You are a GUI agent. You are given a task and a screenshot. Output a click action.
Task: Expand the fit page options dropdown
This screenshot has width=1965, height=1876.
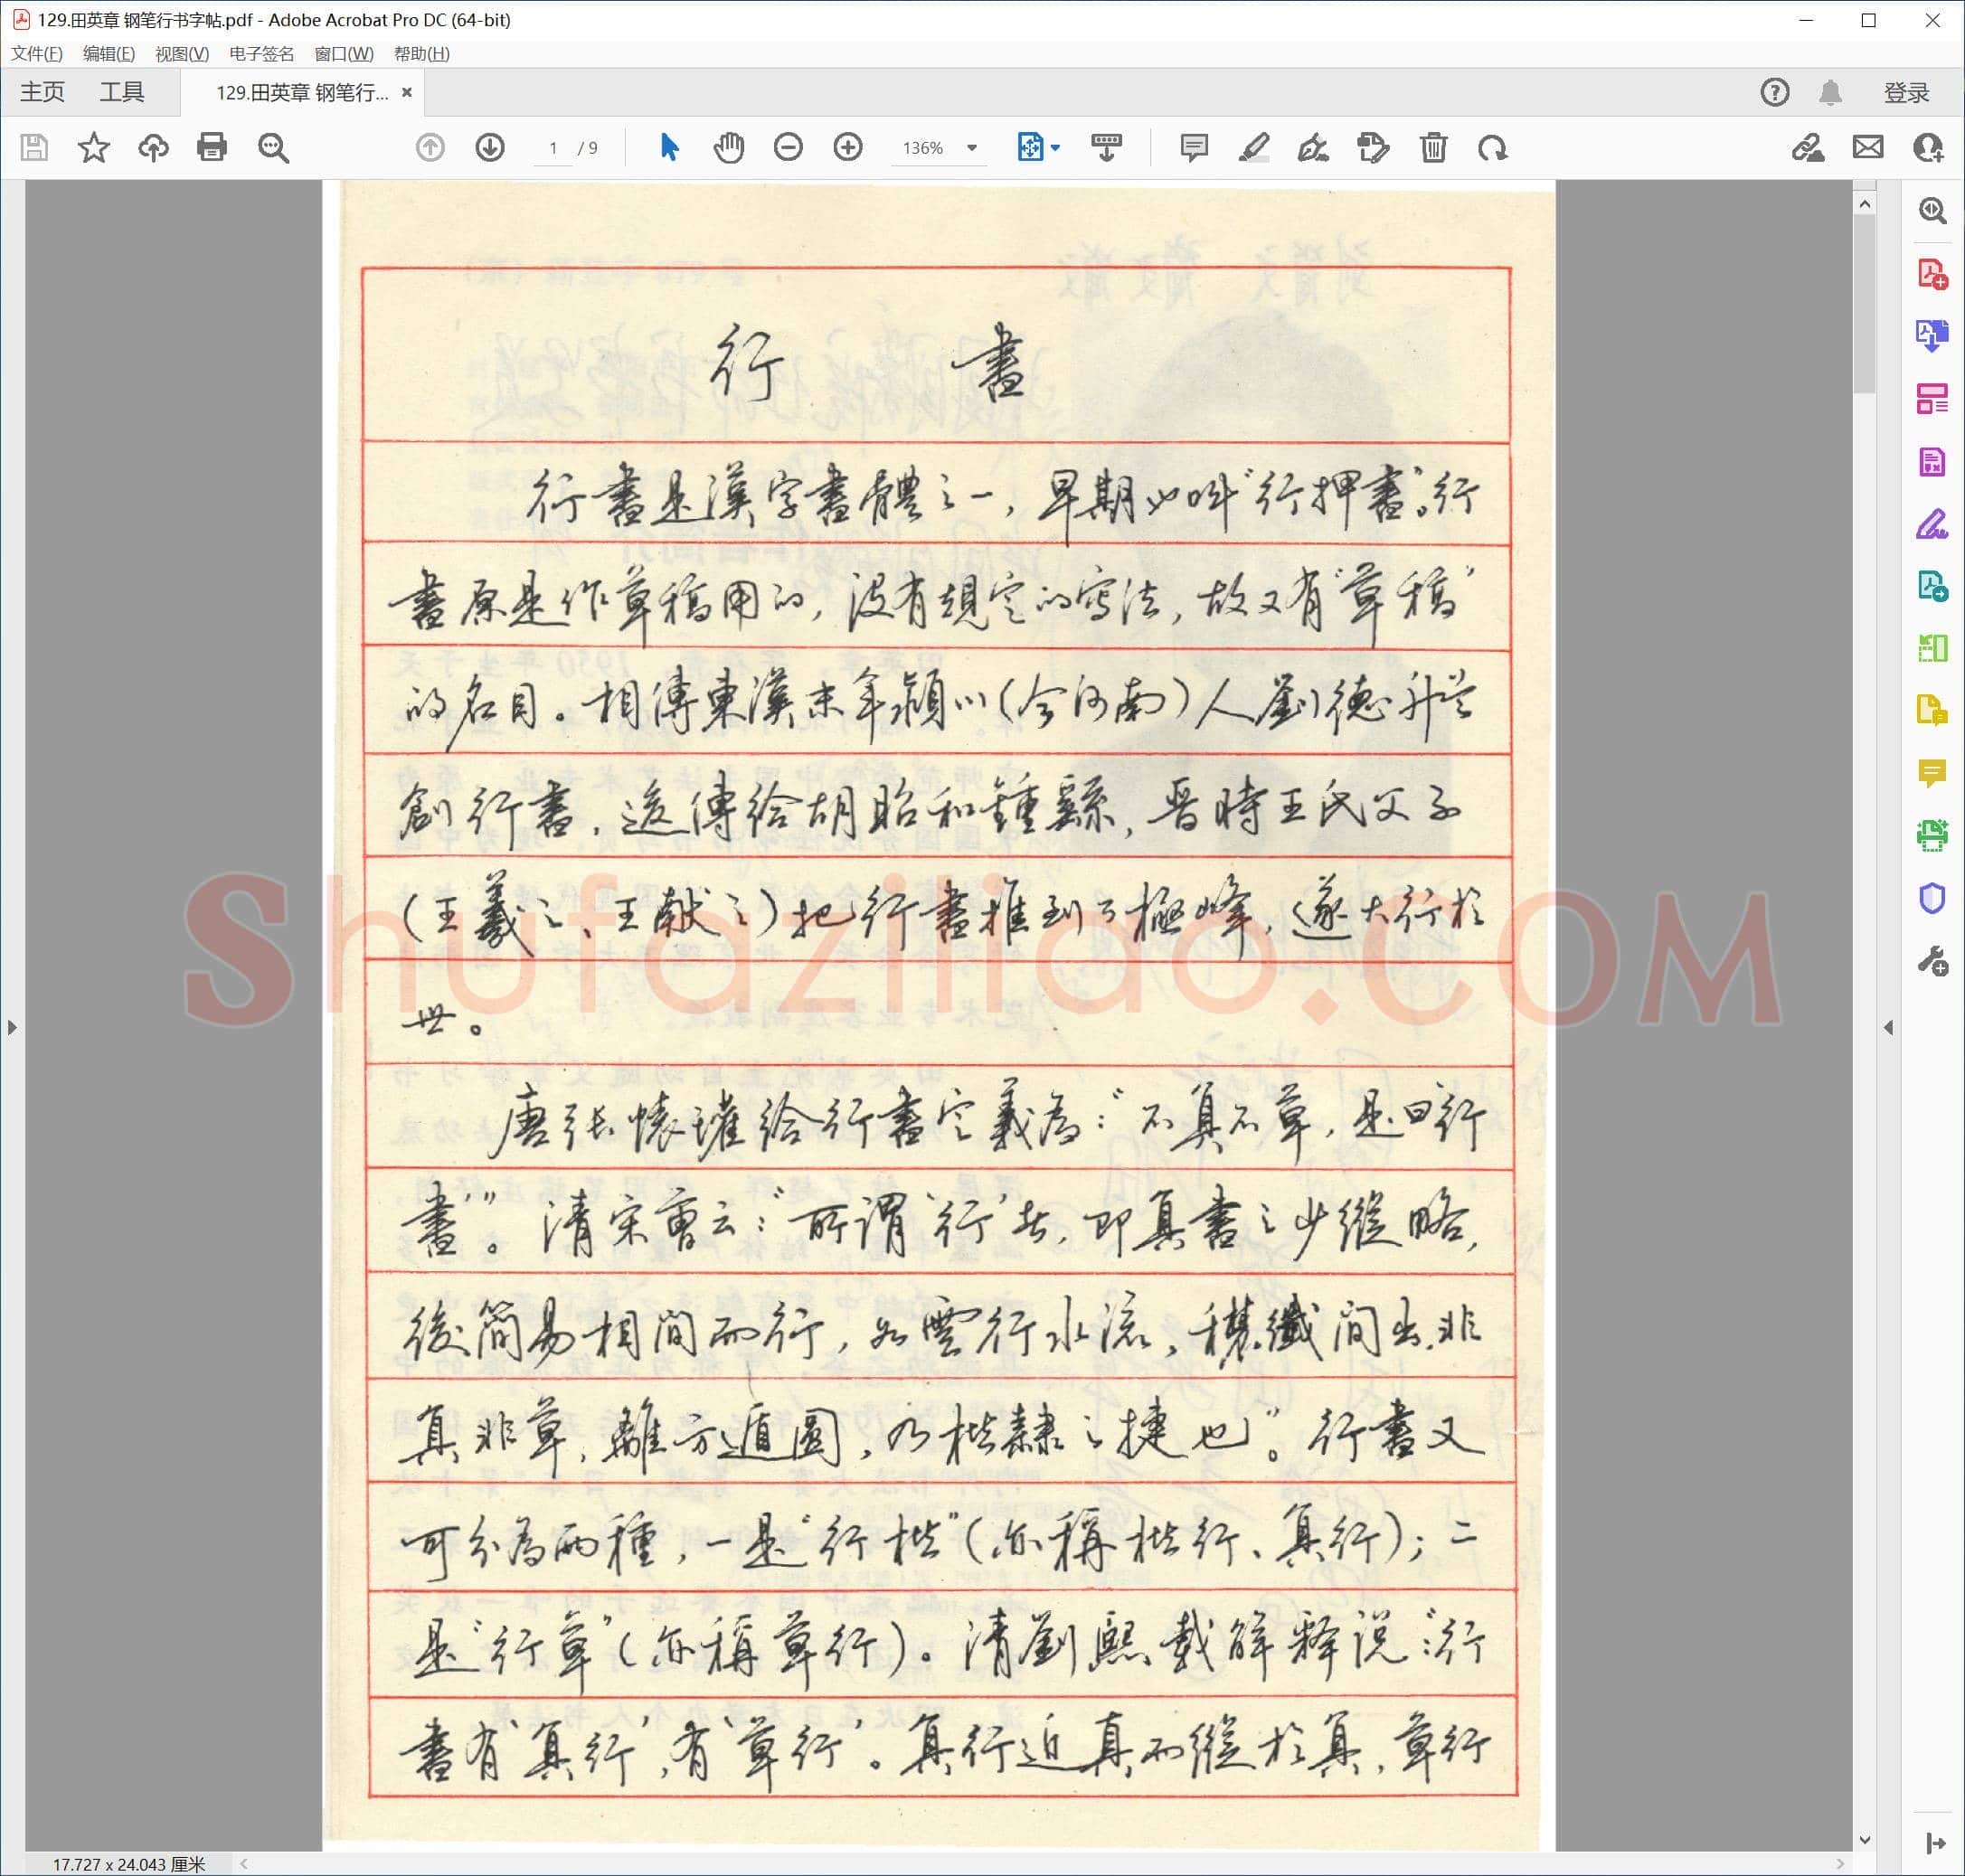click(1055, 148)
